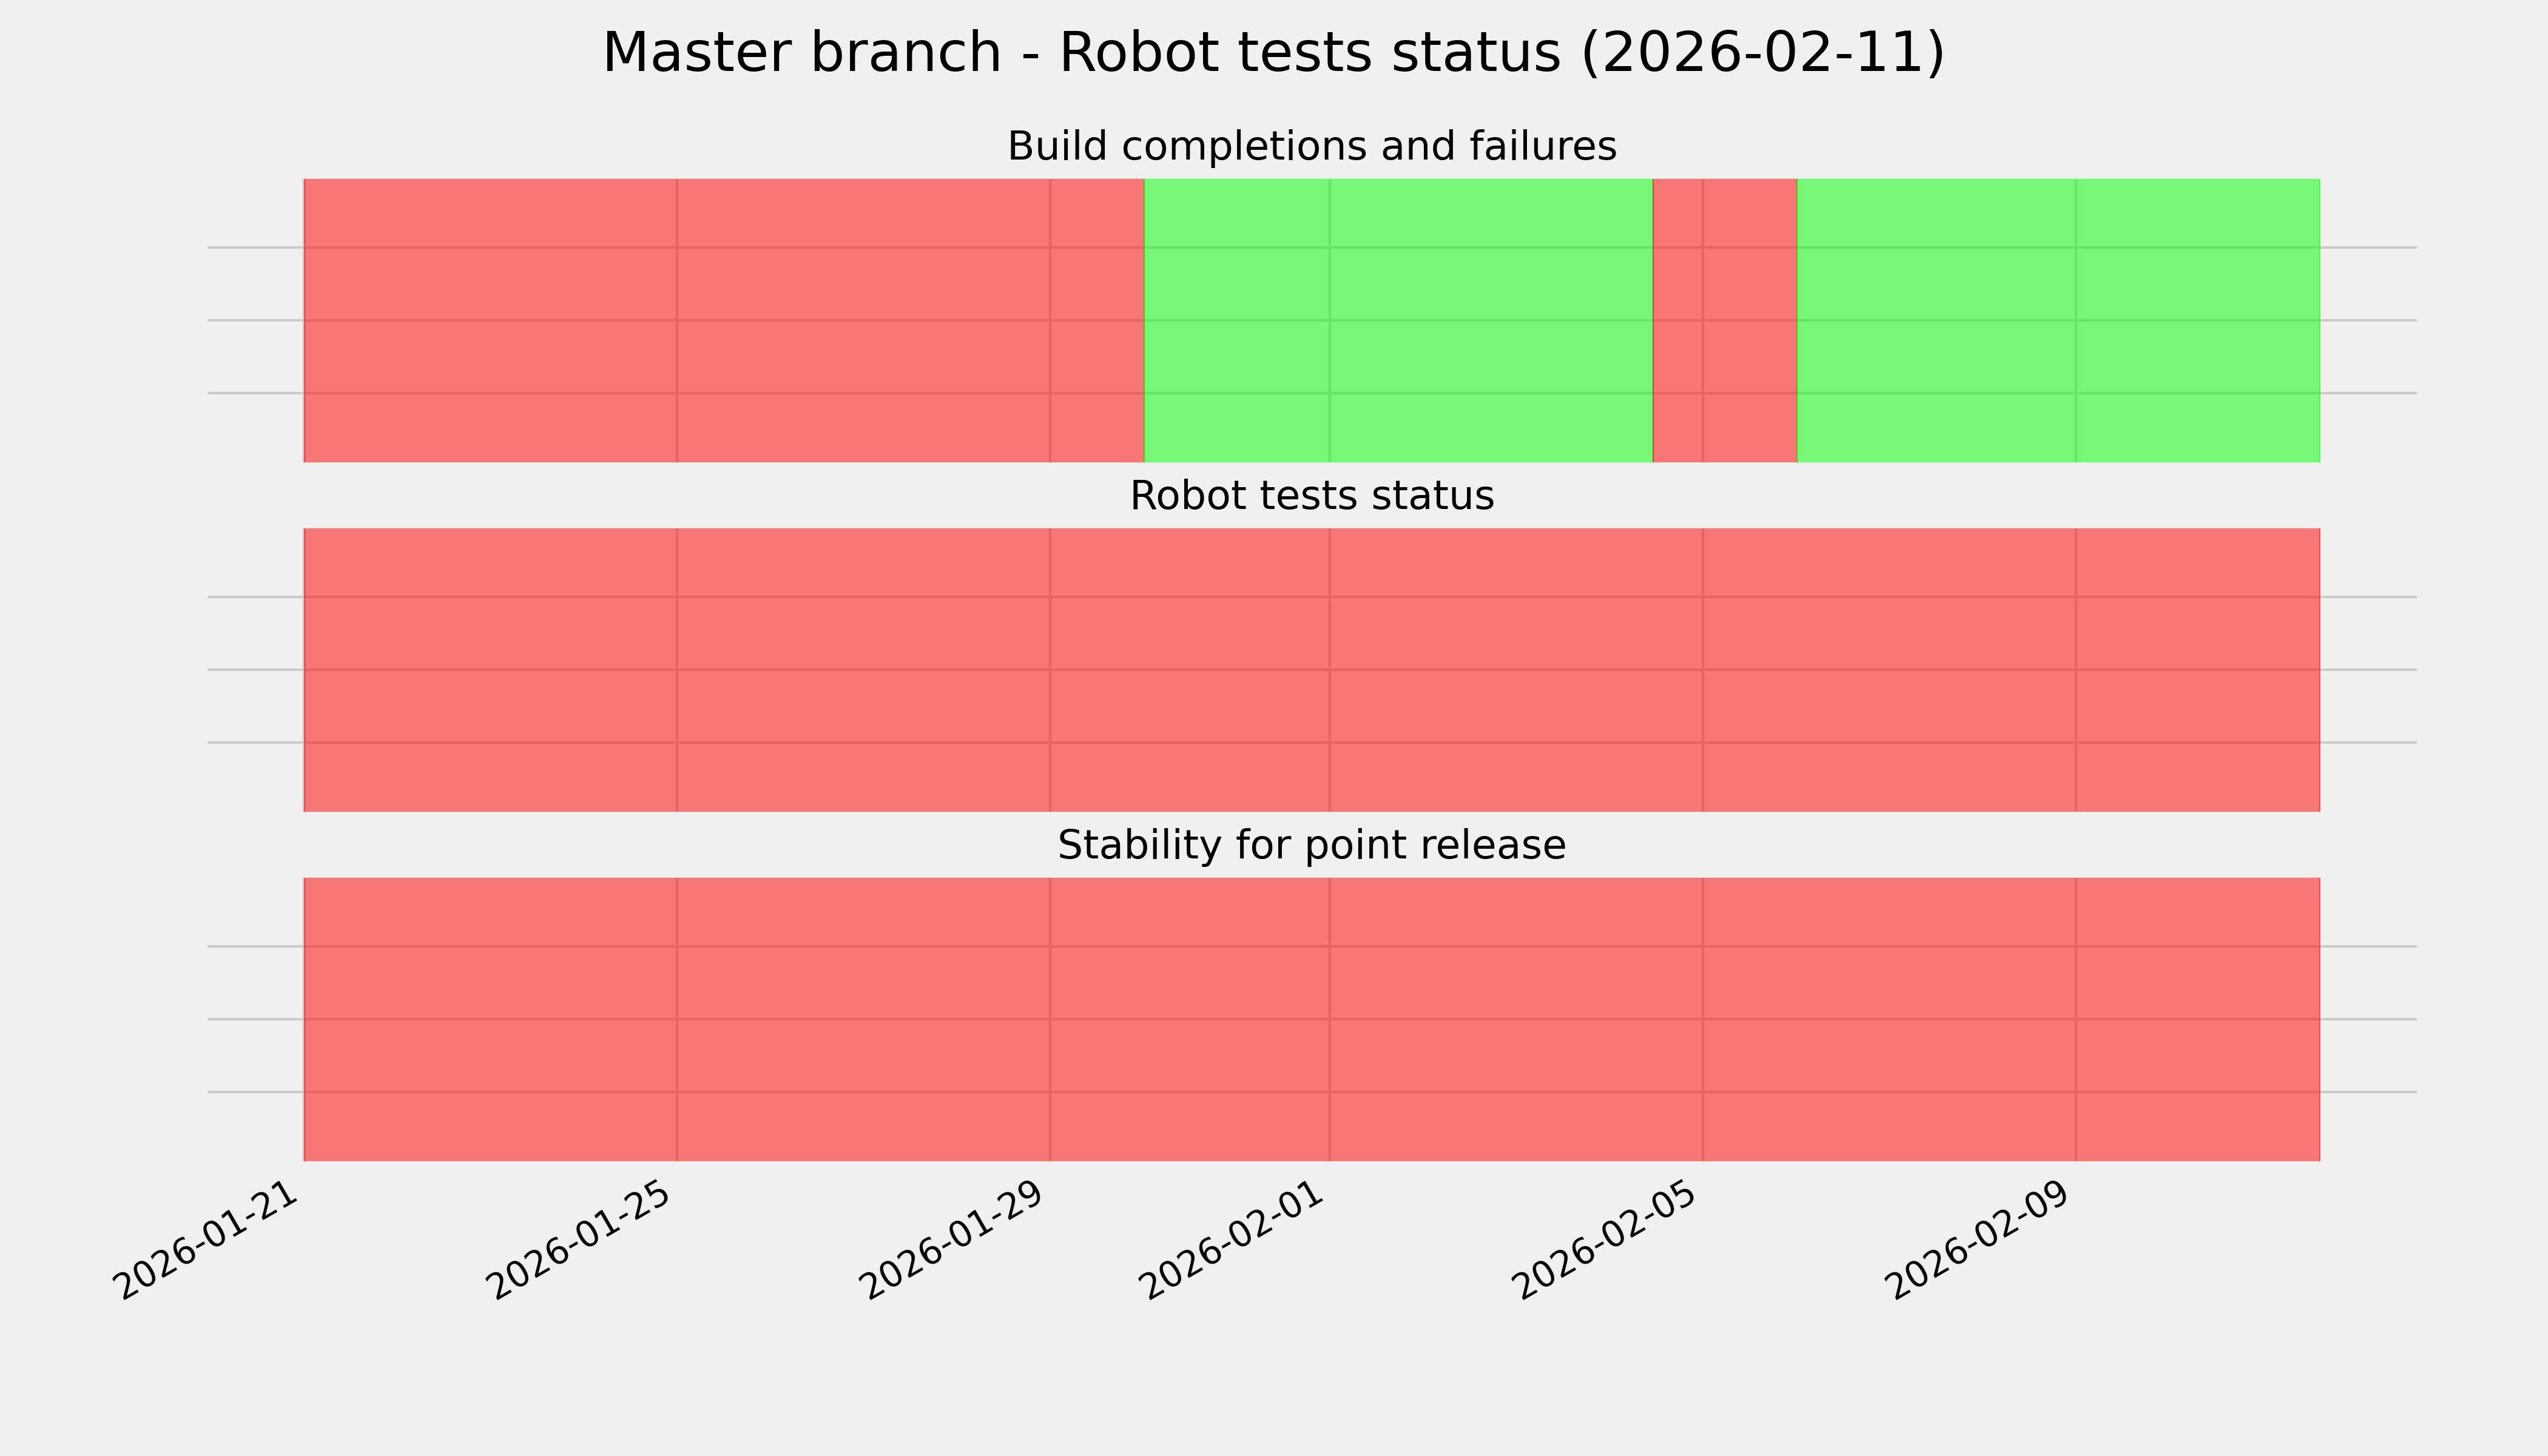
Task: Select the rightmost green build-completion block
Action: point(2058,320)
